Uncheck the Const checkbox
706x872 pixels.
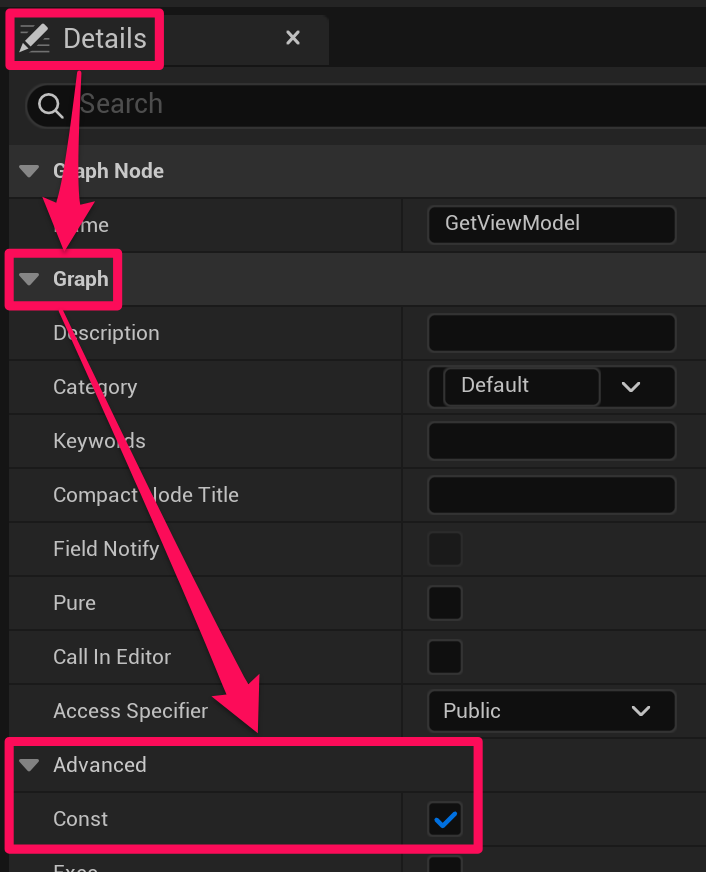445,820
